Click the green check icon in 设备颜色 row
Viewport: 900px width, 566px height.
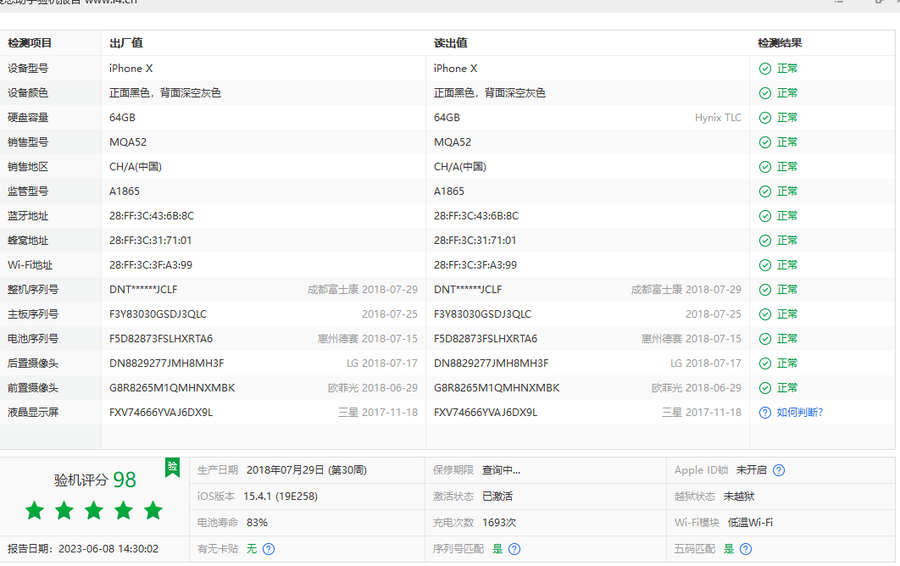765,93
